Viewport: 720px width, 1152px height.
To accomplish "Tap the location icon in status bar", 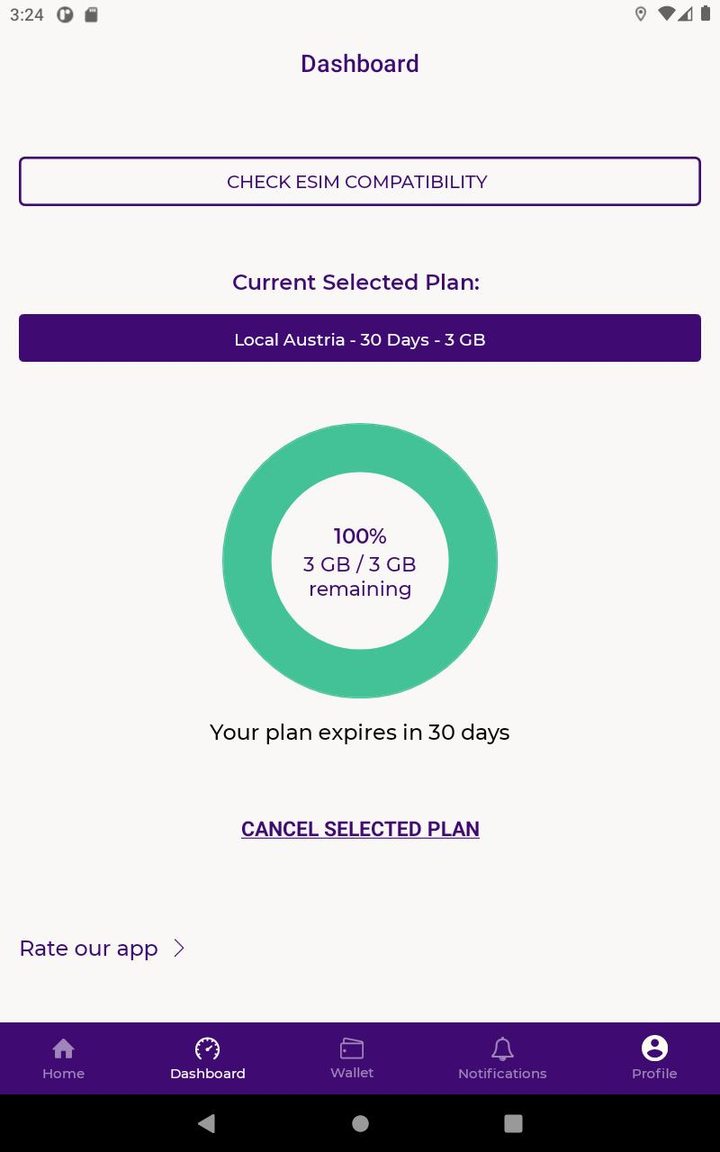I will pyautogui.click(x=641, y=14).
